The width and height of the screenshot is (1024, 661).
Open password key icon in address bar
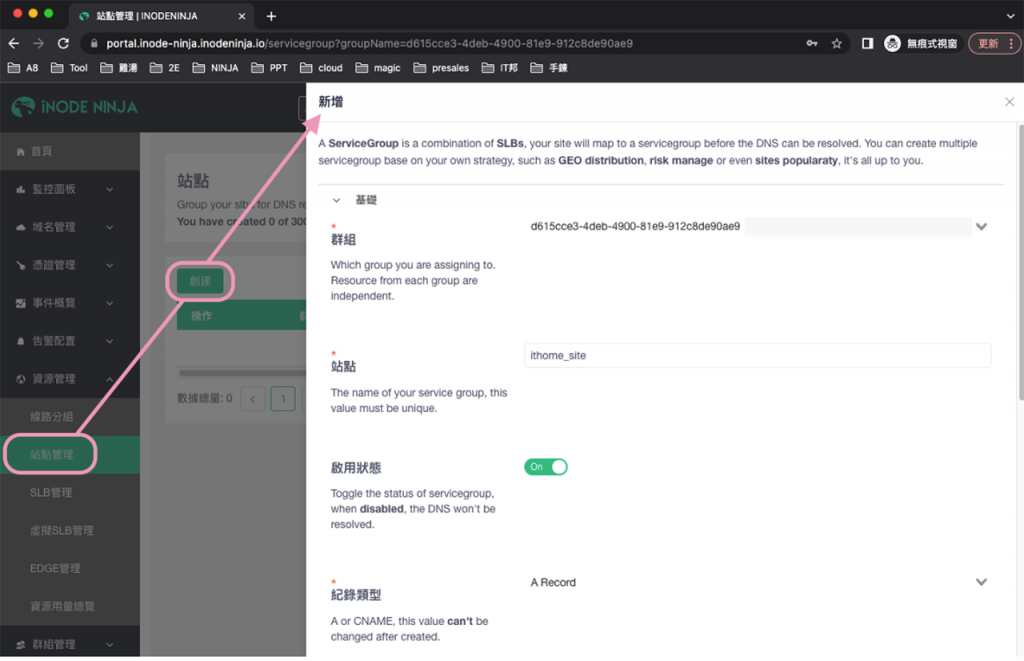(812, 43)
